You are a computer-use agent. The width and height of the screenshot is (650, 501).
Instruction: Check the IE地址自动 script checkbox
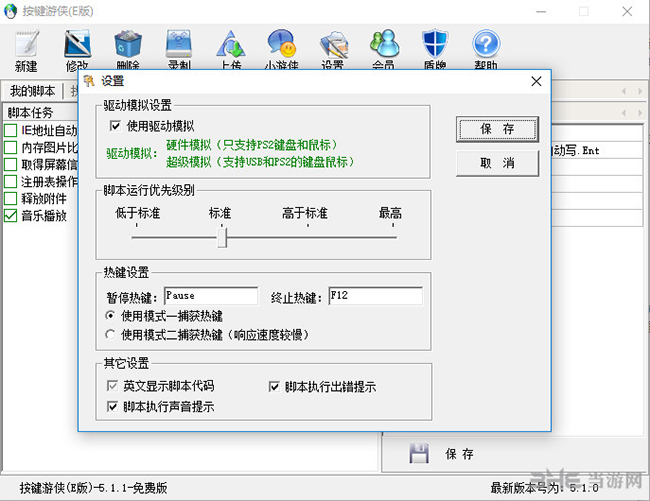click(x=10, y=130)
